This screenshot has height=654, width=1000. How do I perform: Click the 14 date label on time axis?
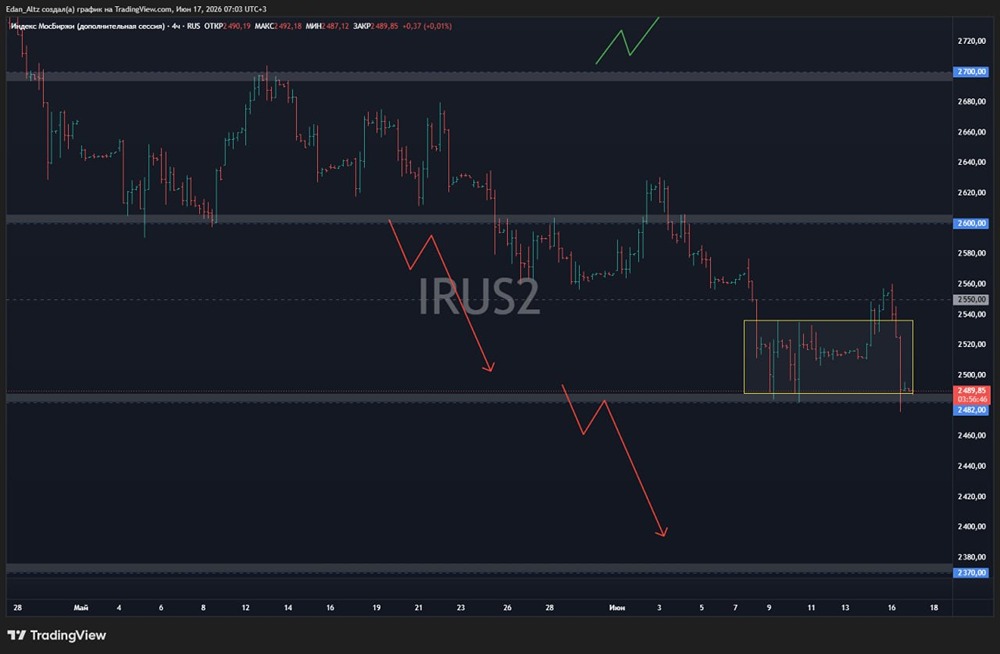288,607
